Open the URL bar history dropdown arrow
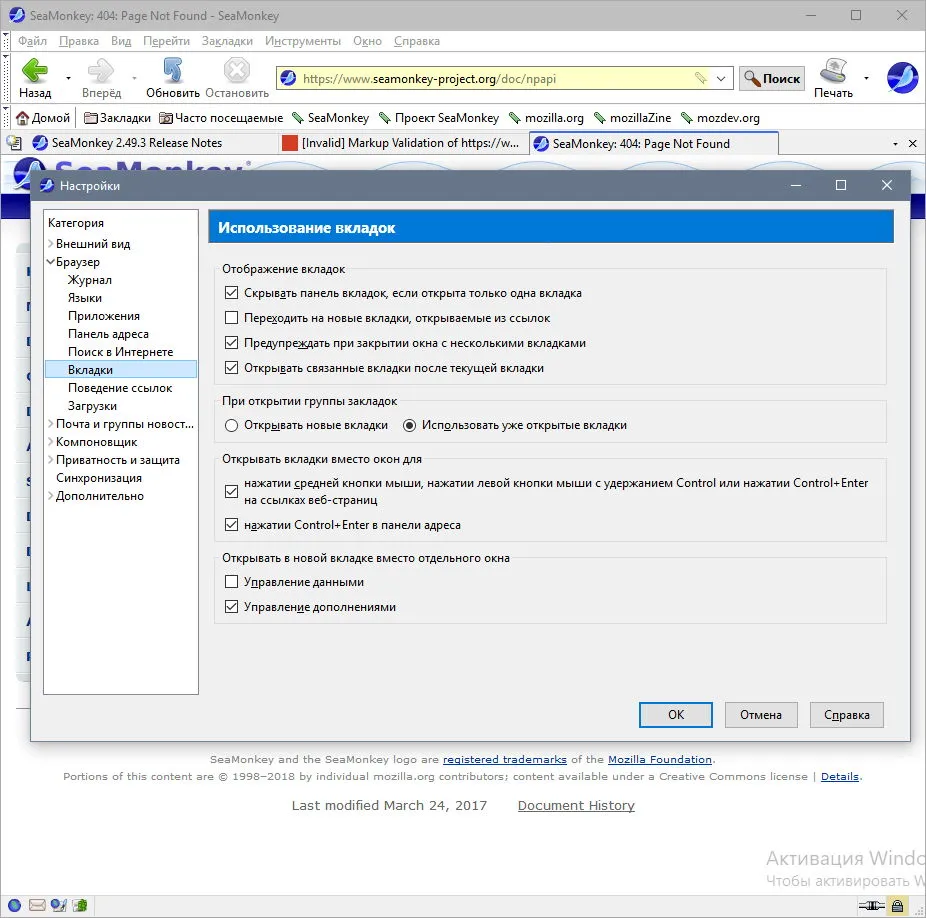The image size is (926, 918). pyautogui.click(x=721, y=79)
